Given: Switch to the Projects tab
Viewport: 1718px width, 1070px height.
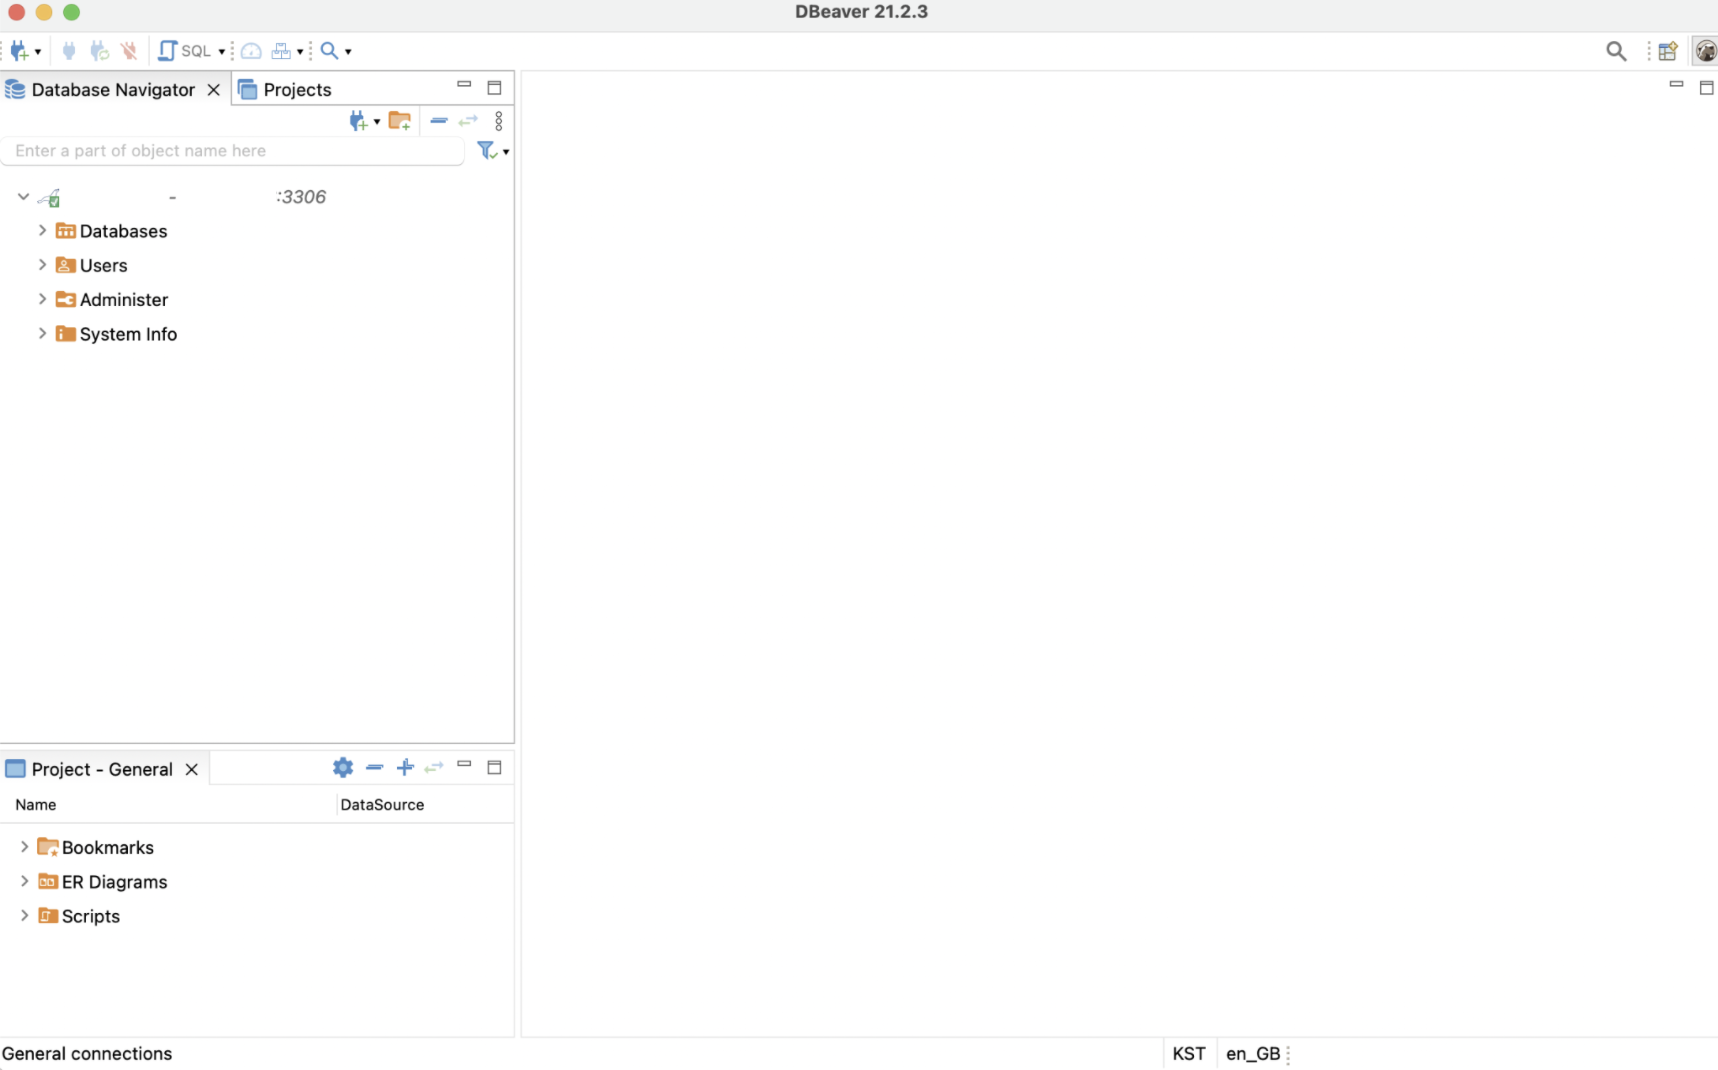Looking at the screenshot, I should [285, 90].
